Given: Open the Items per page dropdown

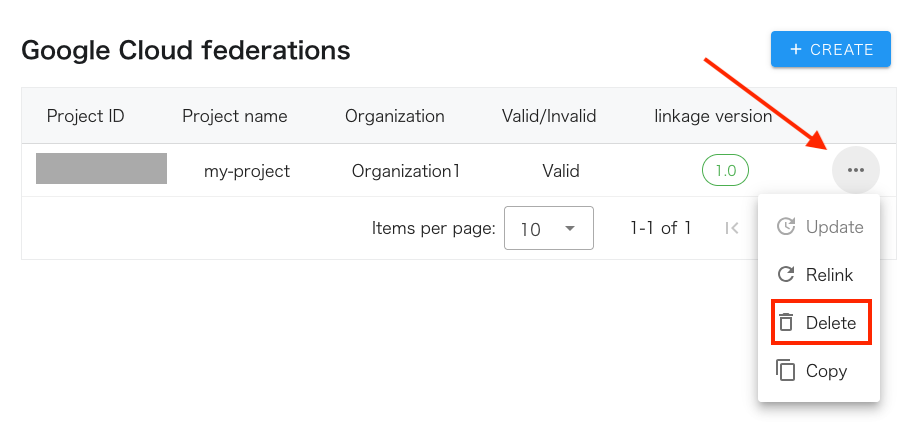Looking at the screenshot, I should click(548, 228).
